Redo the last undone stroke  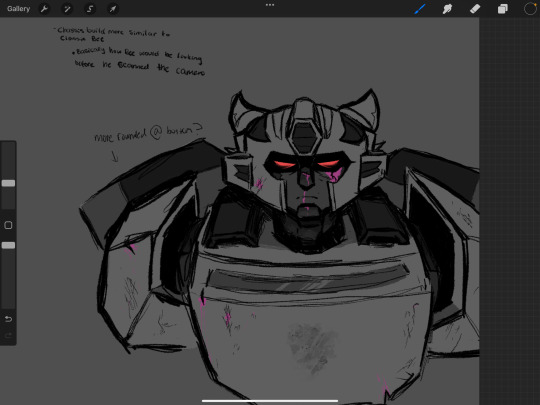pos(8,335)
